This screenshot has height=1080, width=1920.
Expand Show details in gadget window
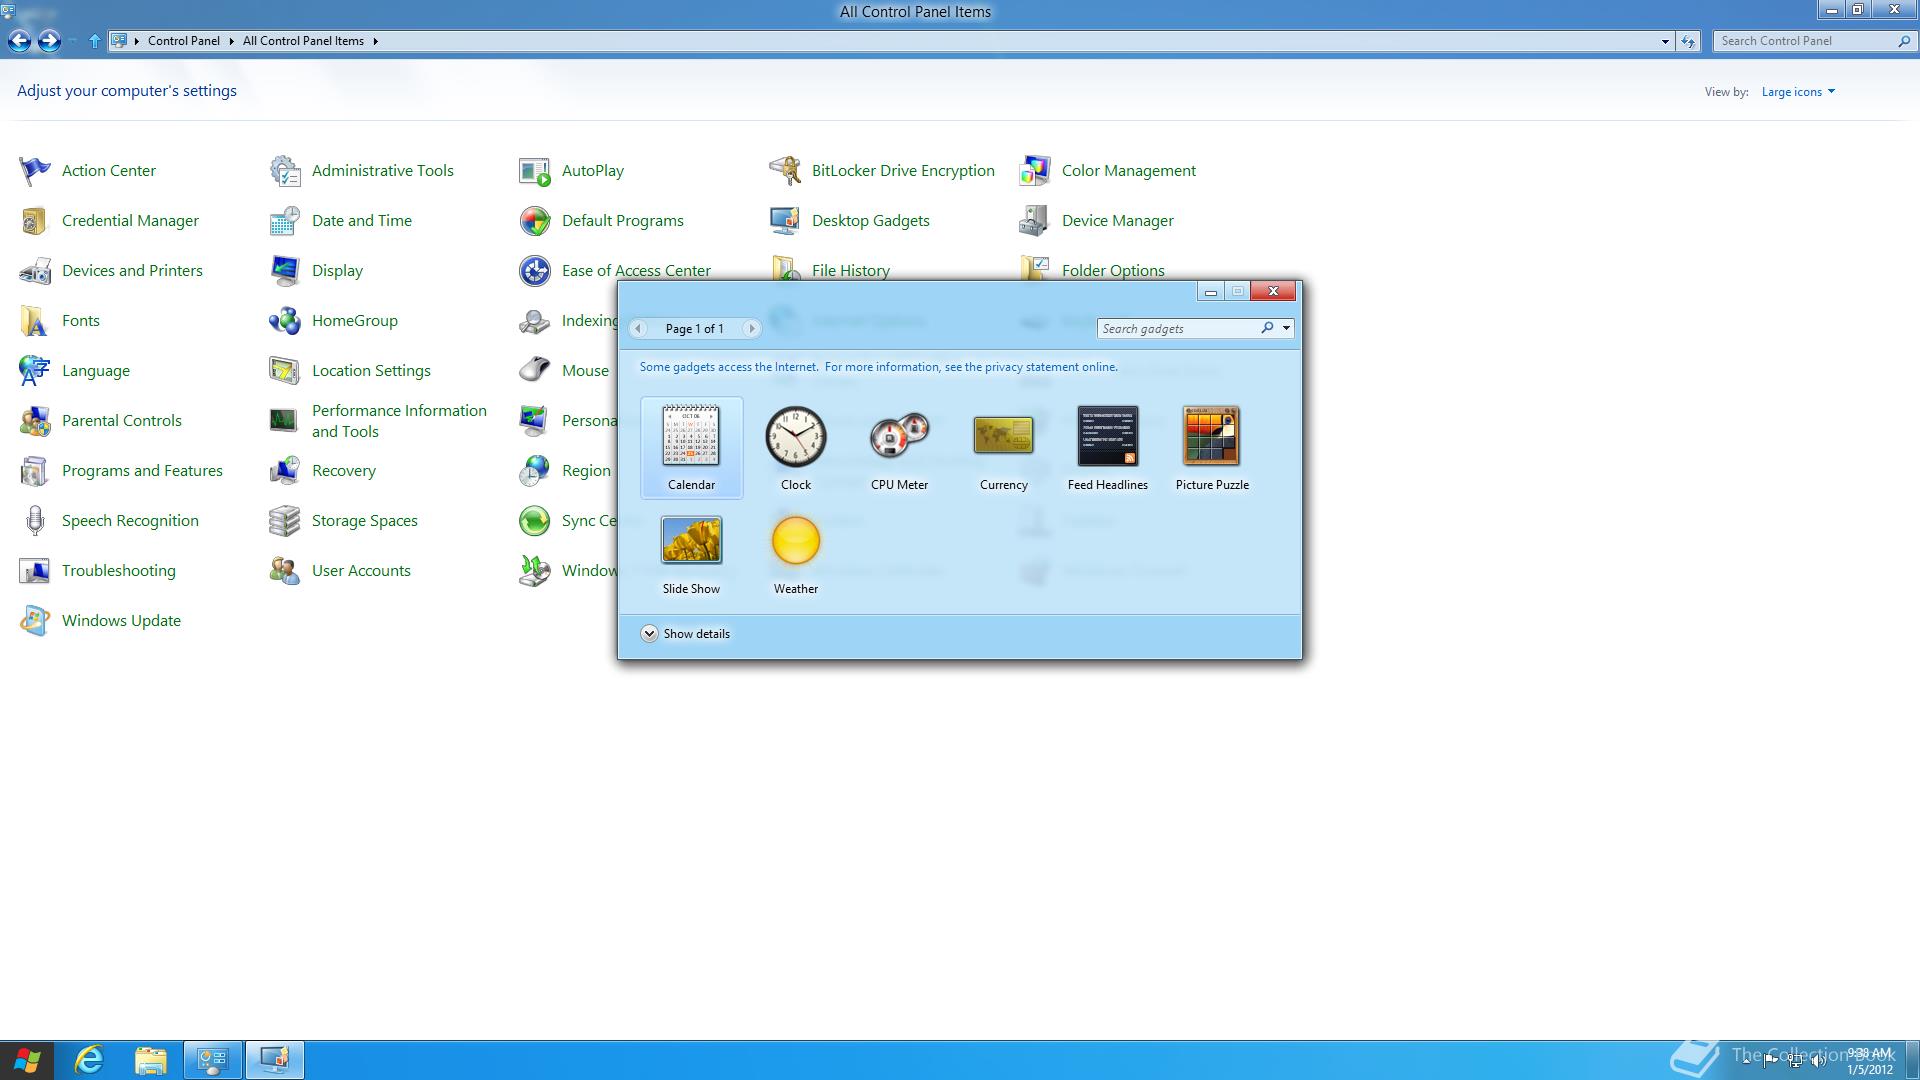pyautogui.click(x=686, y=634)
